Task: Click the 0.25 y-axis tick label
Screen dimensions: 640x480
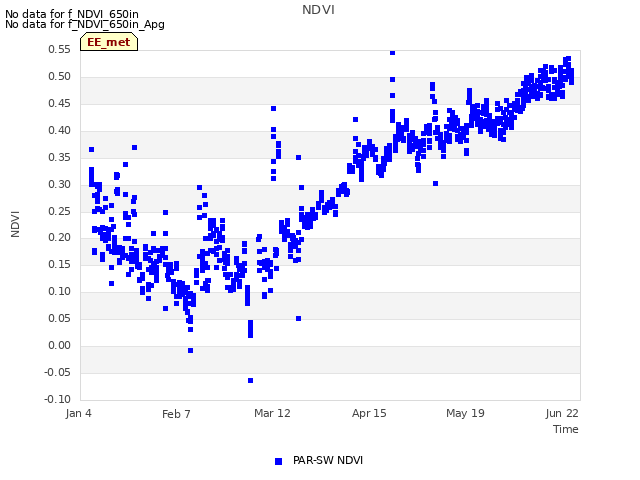Action: coord(60,211)
